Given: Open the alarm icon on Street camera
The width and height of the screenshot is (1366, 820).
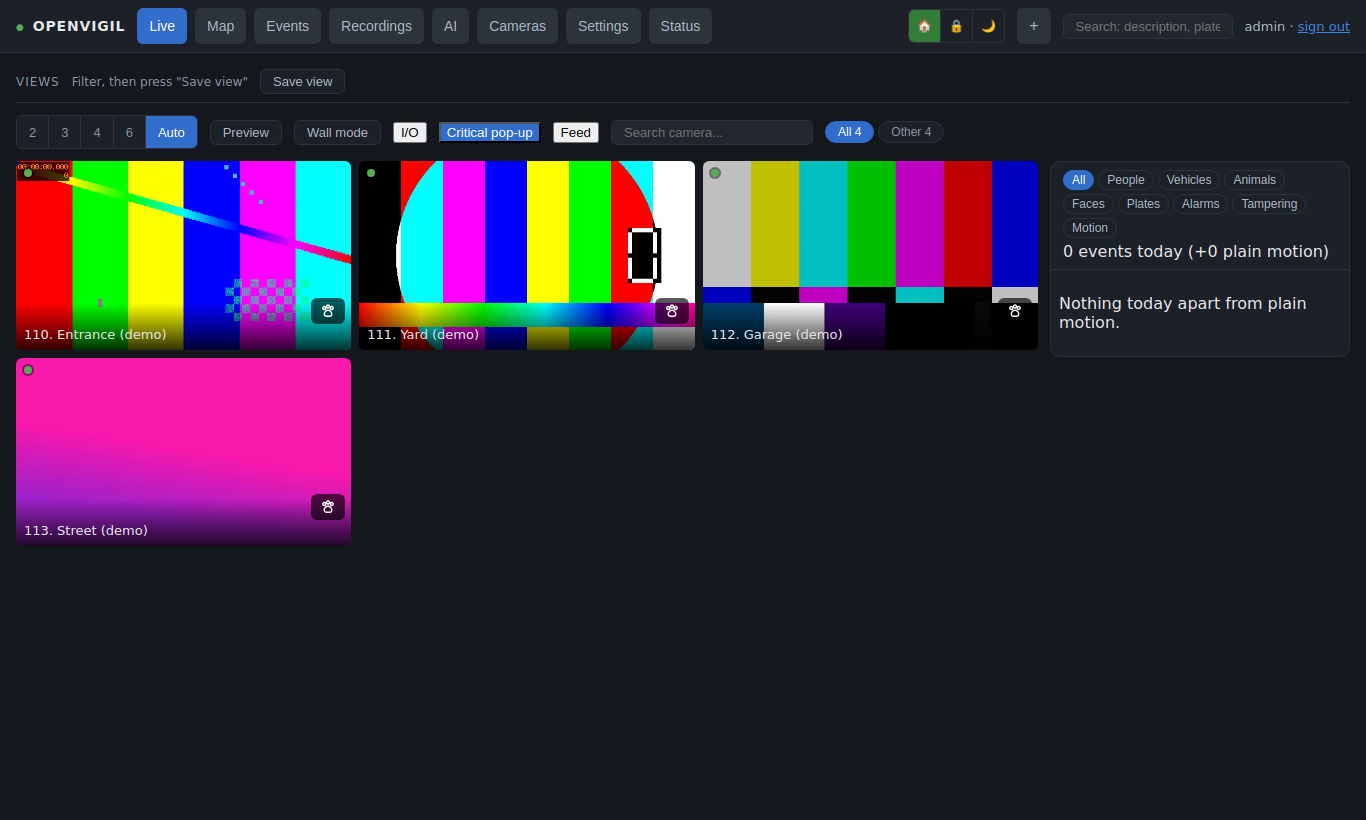Looking at the screenshot, I should [328, 507].
